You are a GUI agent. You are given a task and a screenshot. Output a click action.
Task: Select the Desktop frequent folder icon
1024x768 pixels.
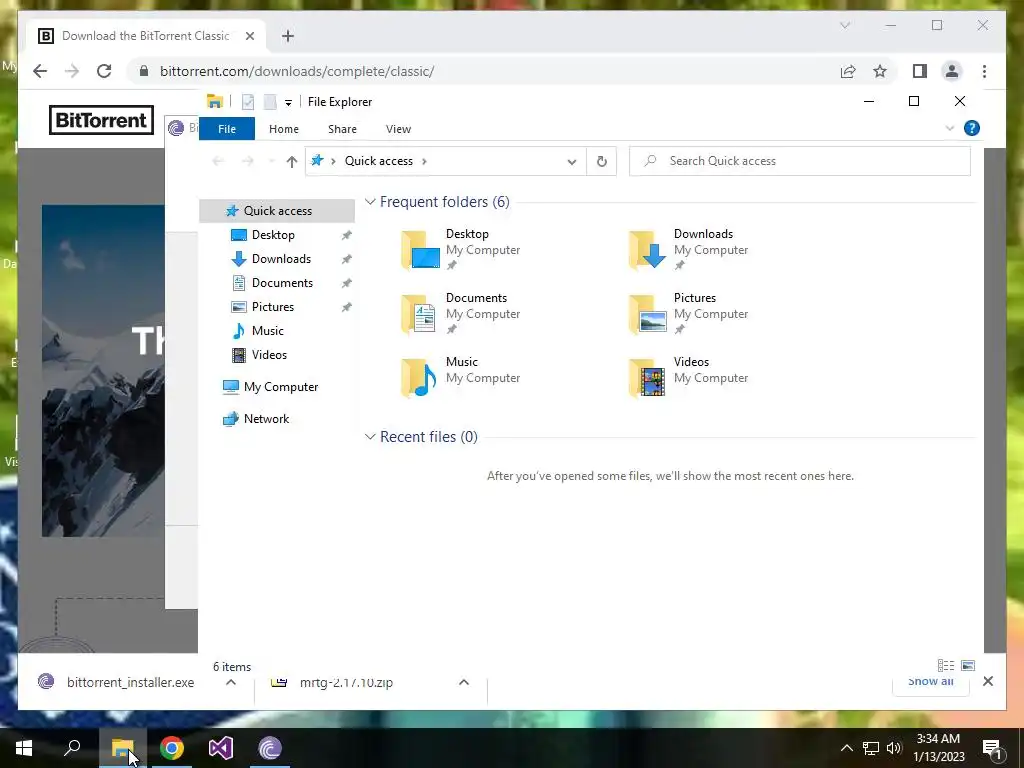tap(421, 249)
